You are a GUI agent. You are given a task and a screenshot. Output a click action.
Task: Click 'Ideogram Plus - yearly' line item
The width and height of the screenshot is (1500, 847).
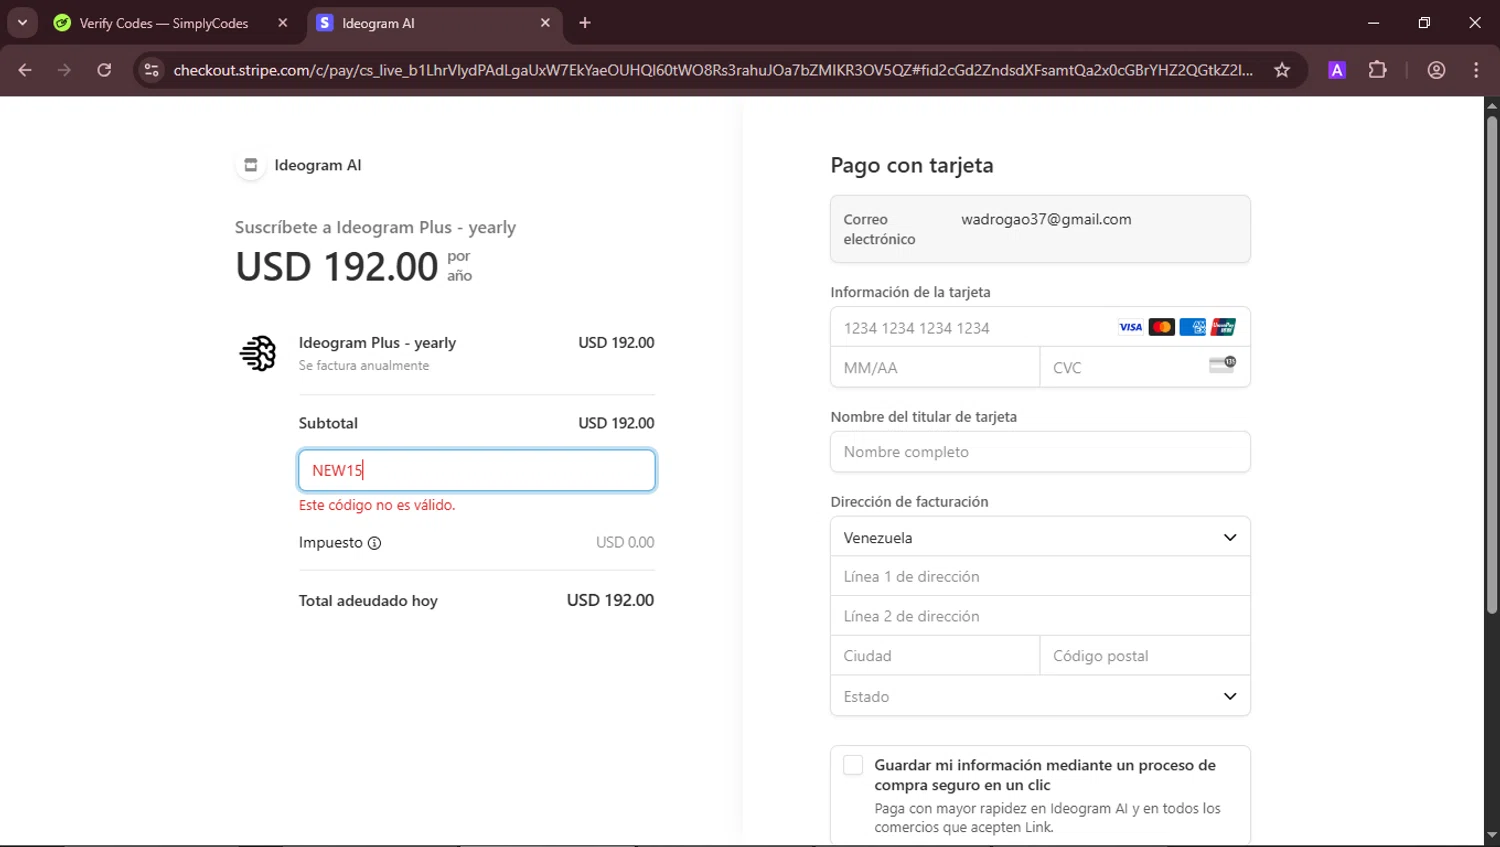pyautogui.click(x=377, y=342)
